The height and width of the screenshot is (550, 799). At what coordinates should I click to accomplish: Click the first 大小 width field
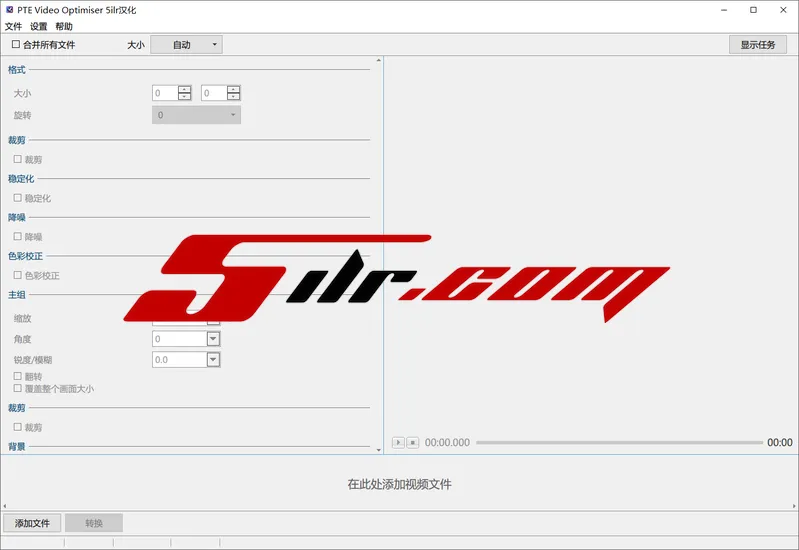pos(165,93)
